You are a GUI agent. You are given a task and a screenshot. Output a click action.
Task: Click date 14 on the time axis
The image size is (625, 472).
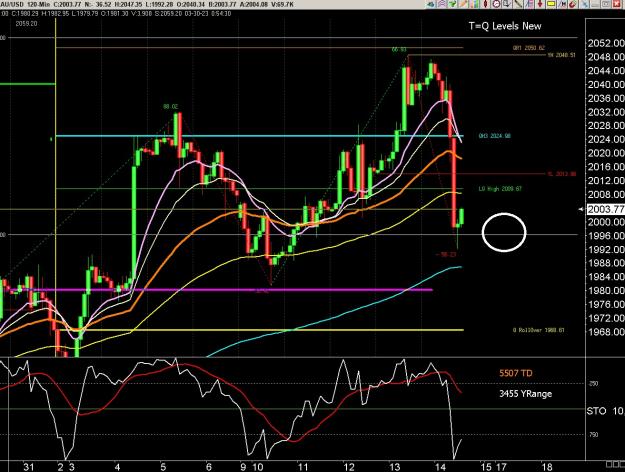pyautogui.click(x=440, y=467)
